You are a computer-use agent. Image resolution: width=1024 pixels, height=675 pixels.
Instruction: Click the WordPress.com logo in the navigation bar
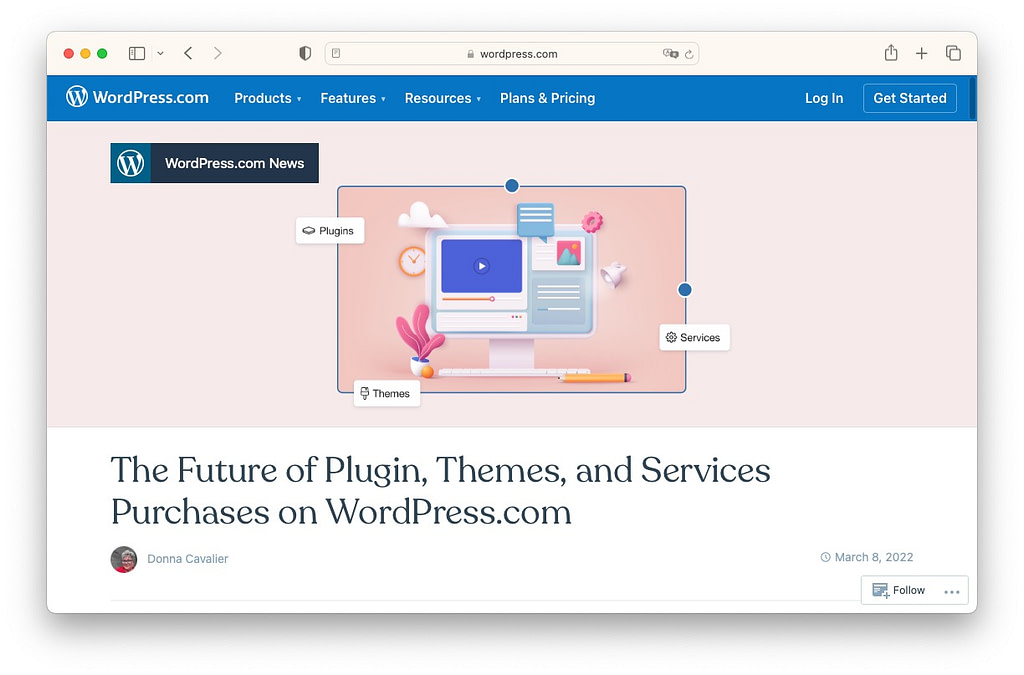(x=138, y=97)
